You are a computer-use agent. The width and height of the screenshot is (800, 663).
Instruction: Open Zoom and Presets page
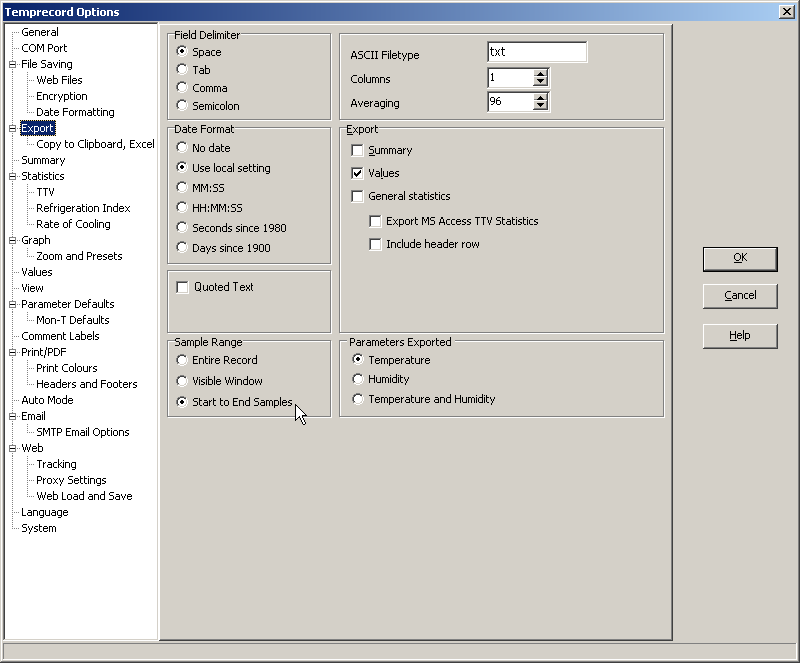(x=79, y=256)
